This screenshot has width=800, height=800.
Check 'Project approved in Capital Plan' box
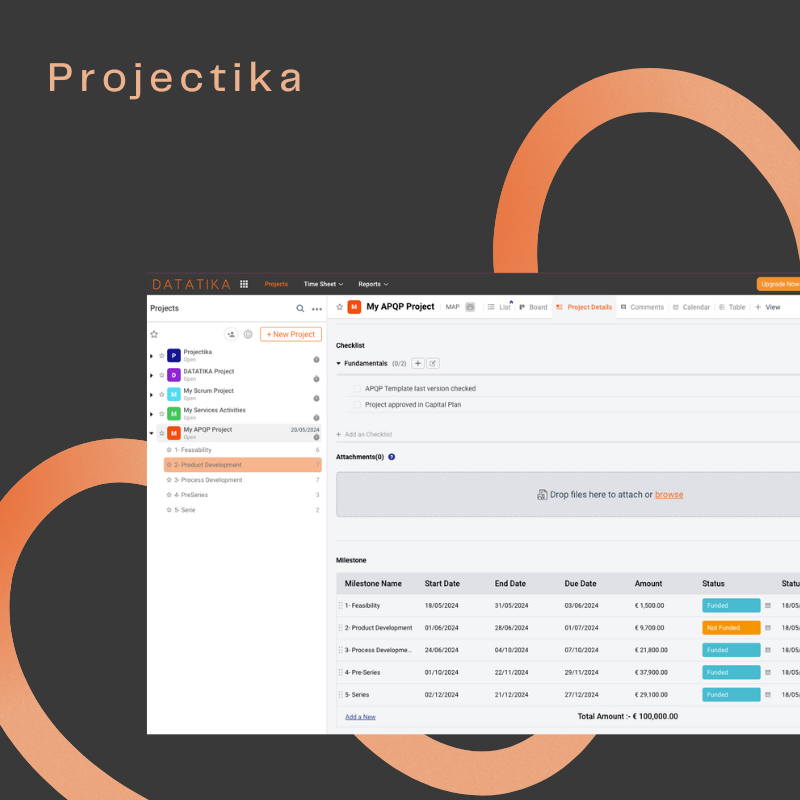coord(357,405)
